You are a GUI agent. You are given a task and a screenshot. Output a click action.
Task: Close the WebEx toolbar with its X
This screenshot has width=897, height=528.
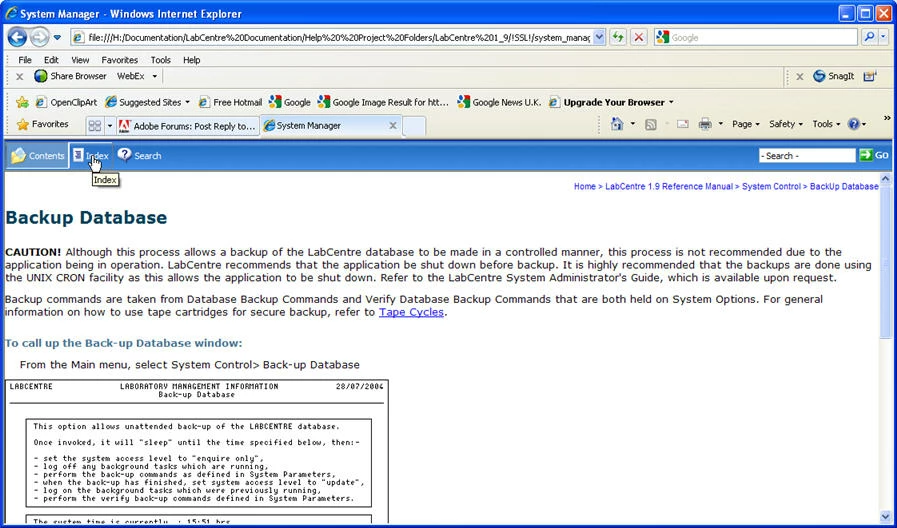[19, 76]
